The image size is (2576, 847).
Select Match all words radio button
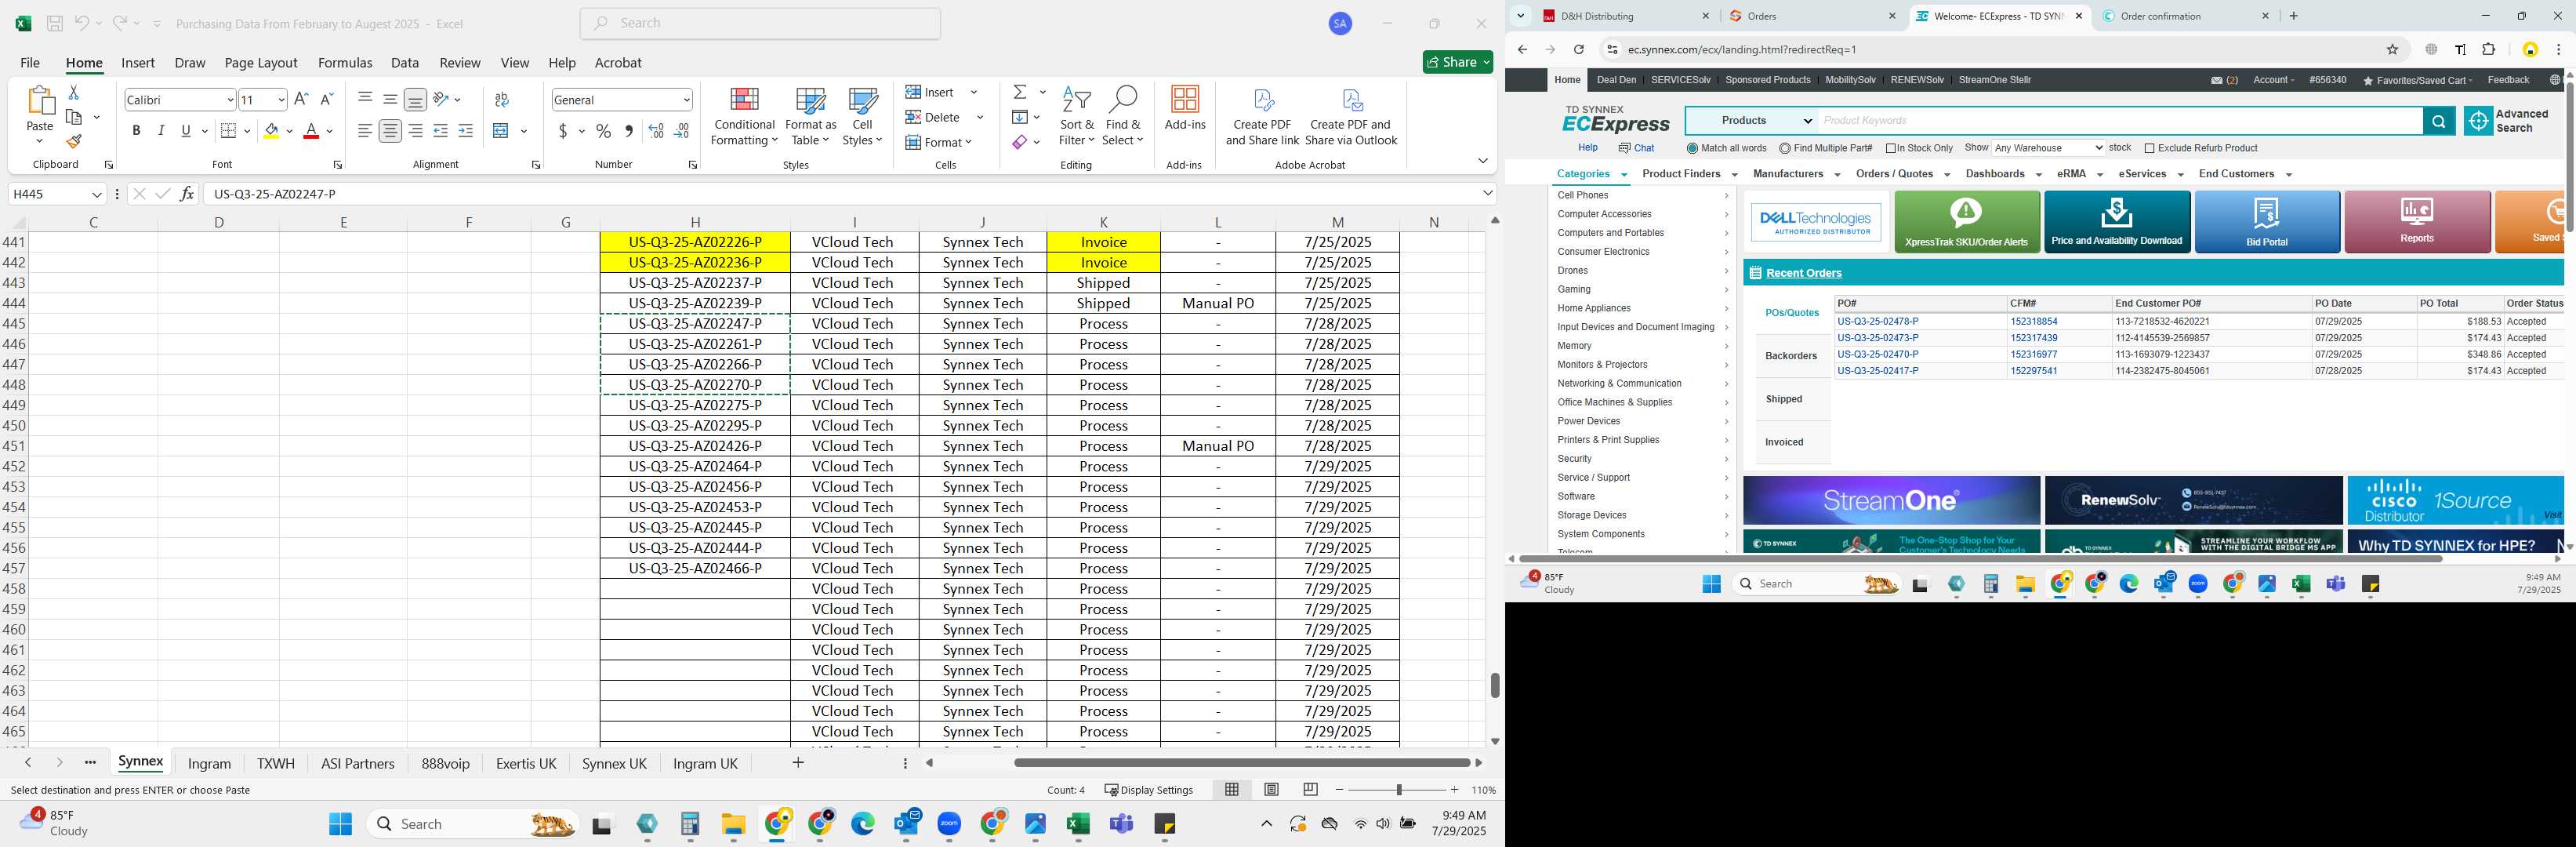(x=1692, y=148)
